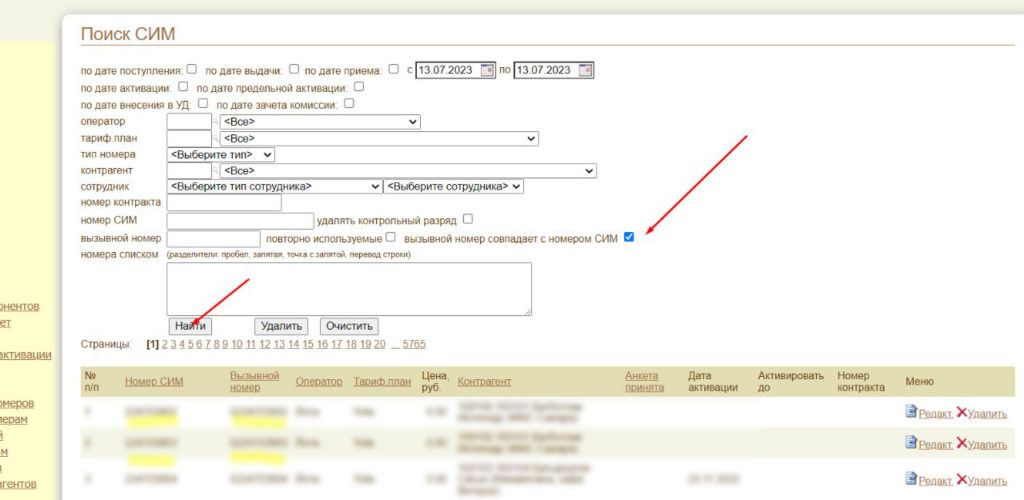
Task: Jump to results page 20
Action: click(x=379, y=345)
